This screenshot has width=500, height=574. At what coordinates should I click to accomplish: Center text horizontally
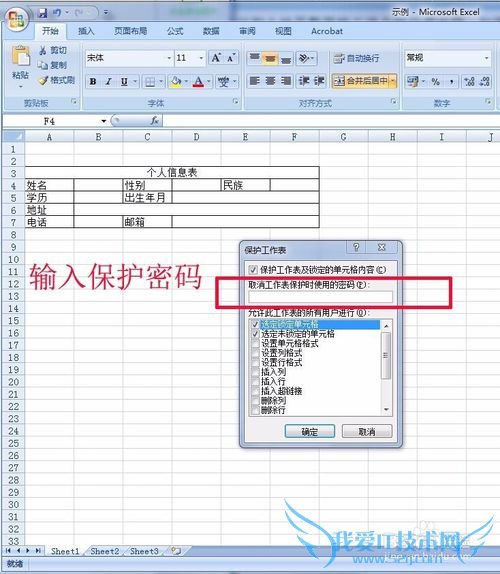[270, 81]
